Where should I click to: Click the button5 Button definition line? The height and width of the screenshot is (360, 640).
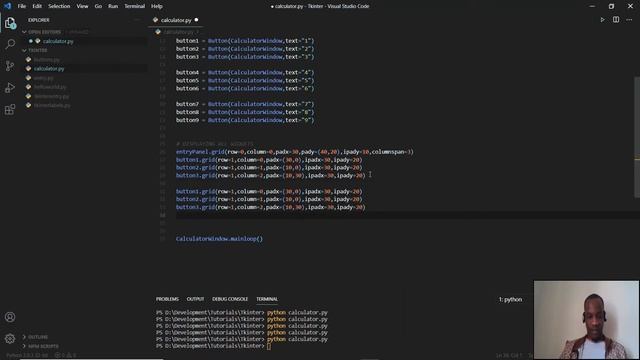click(245, 80)
